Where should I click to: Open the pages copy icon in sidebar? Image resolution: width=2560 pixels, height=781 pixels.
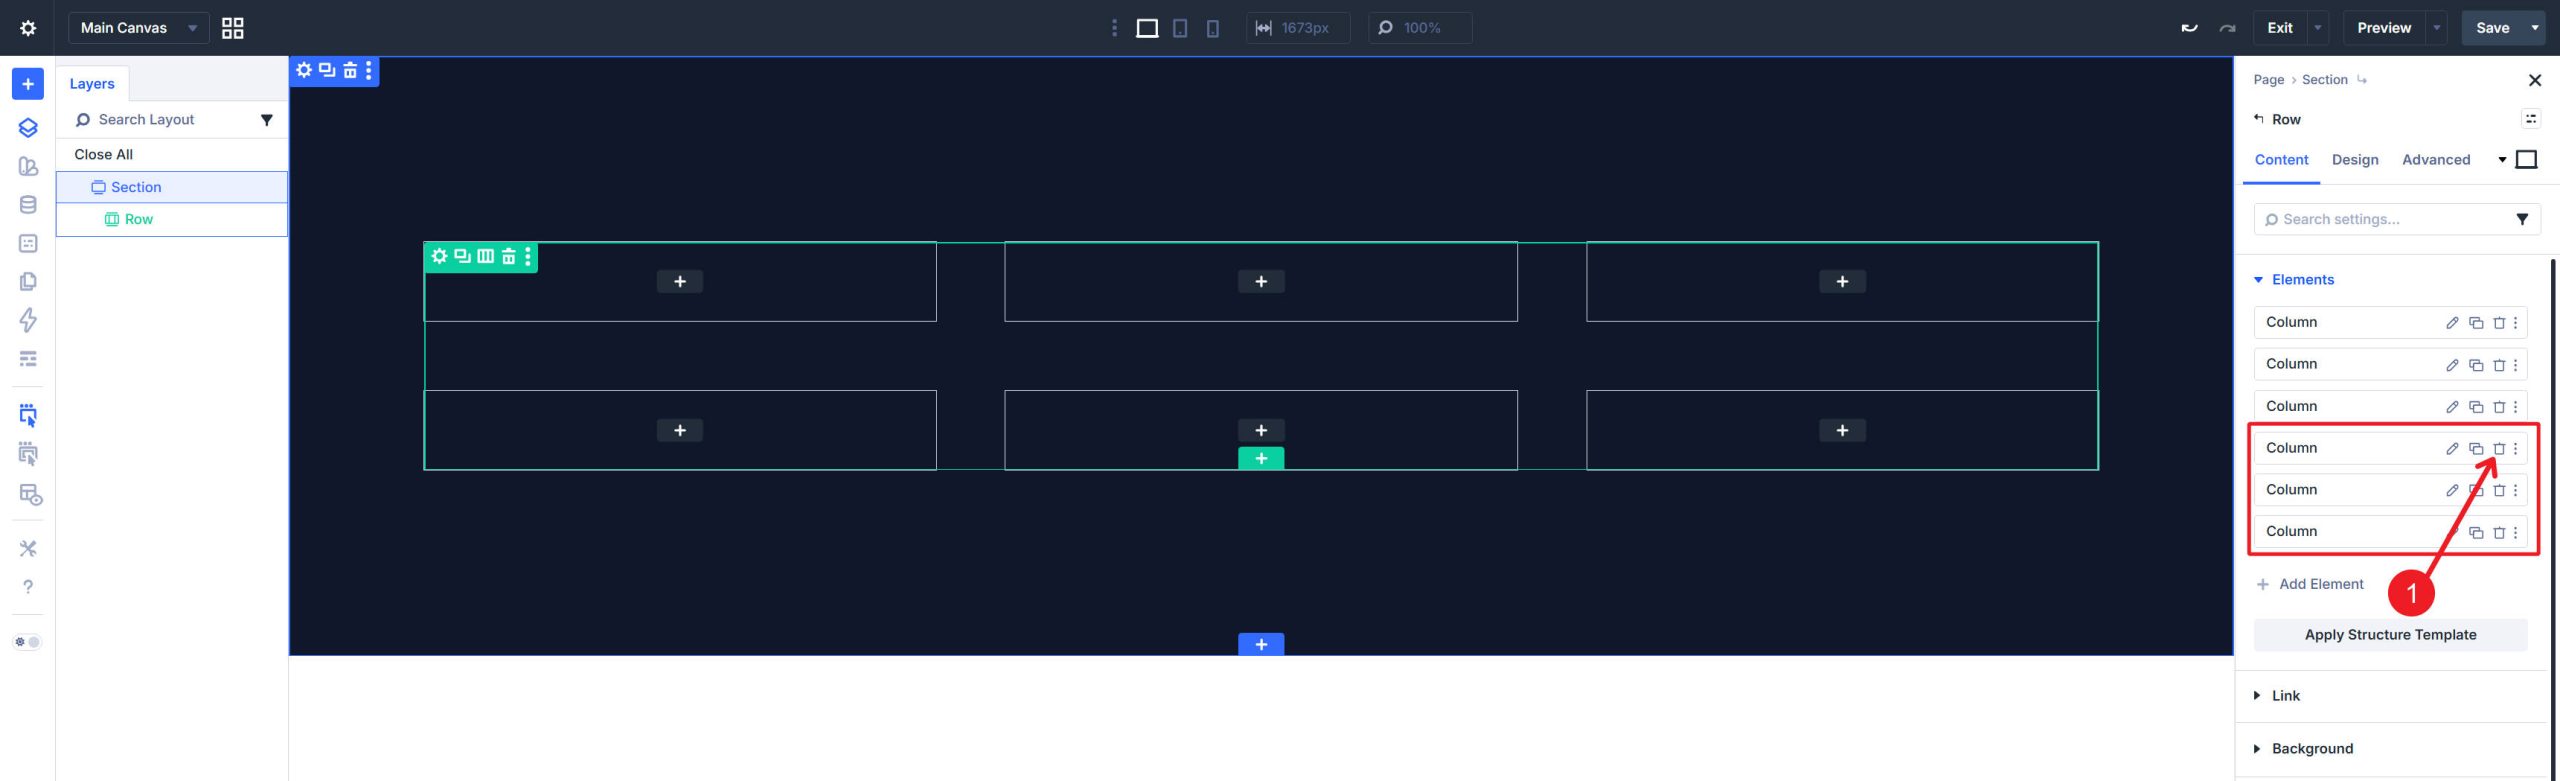(x=28, y=282)
